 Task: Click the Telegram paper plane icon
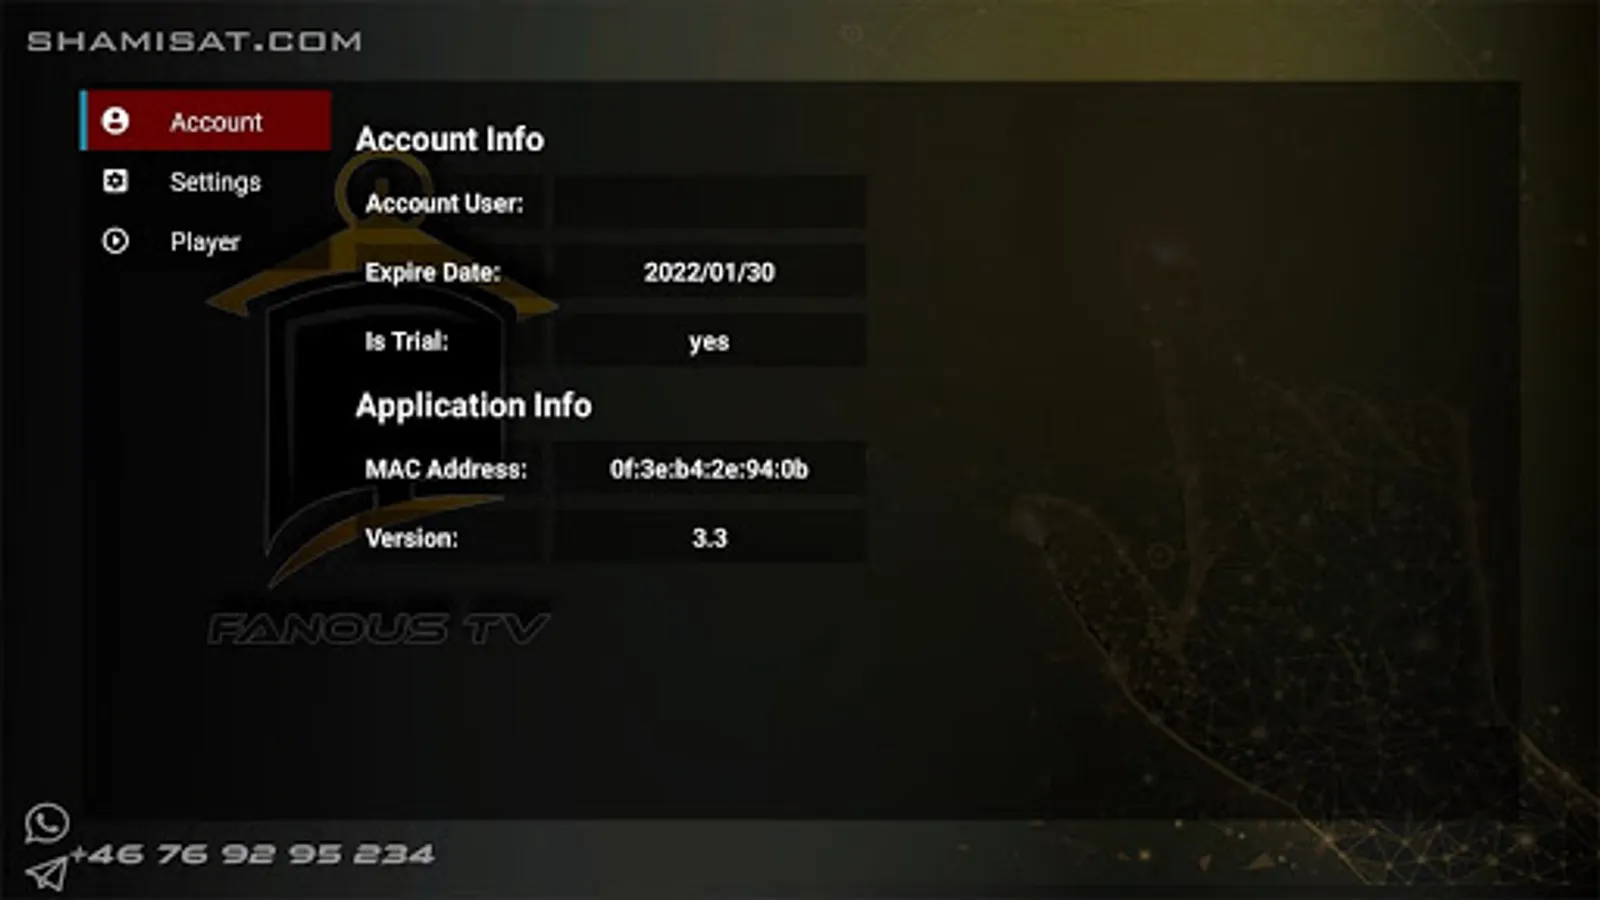coord(46,873)
